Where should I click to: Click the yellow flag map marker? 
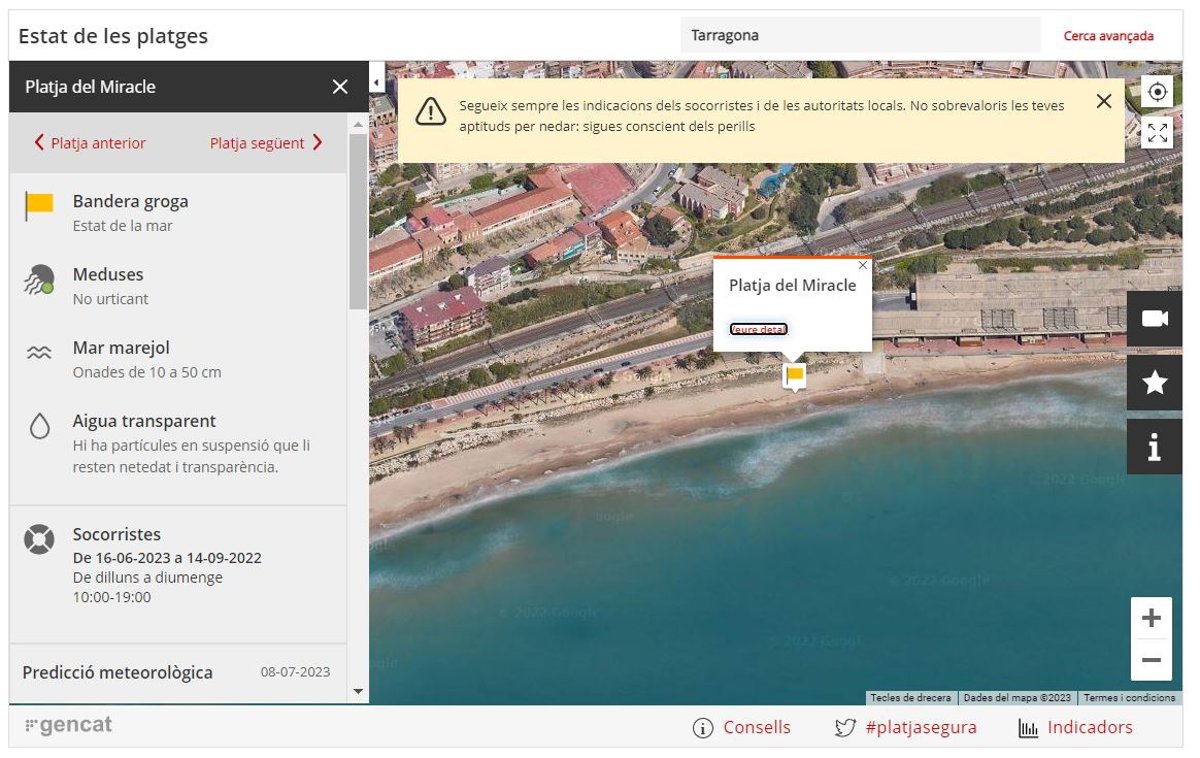[x=795, y=376]
